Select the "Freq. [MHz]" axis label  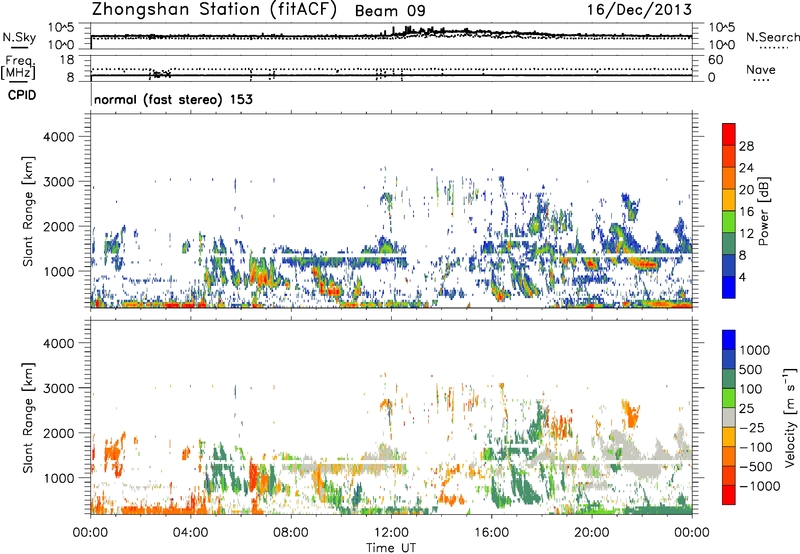click(x=19, y=67)
